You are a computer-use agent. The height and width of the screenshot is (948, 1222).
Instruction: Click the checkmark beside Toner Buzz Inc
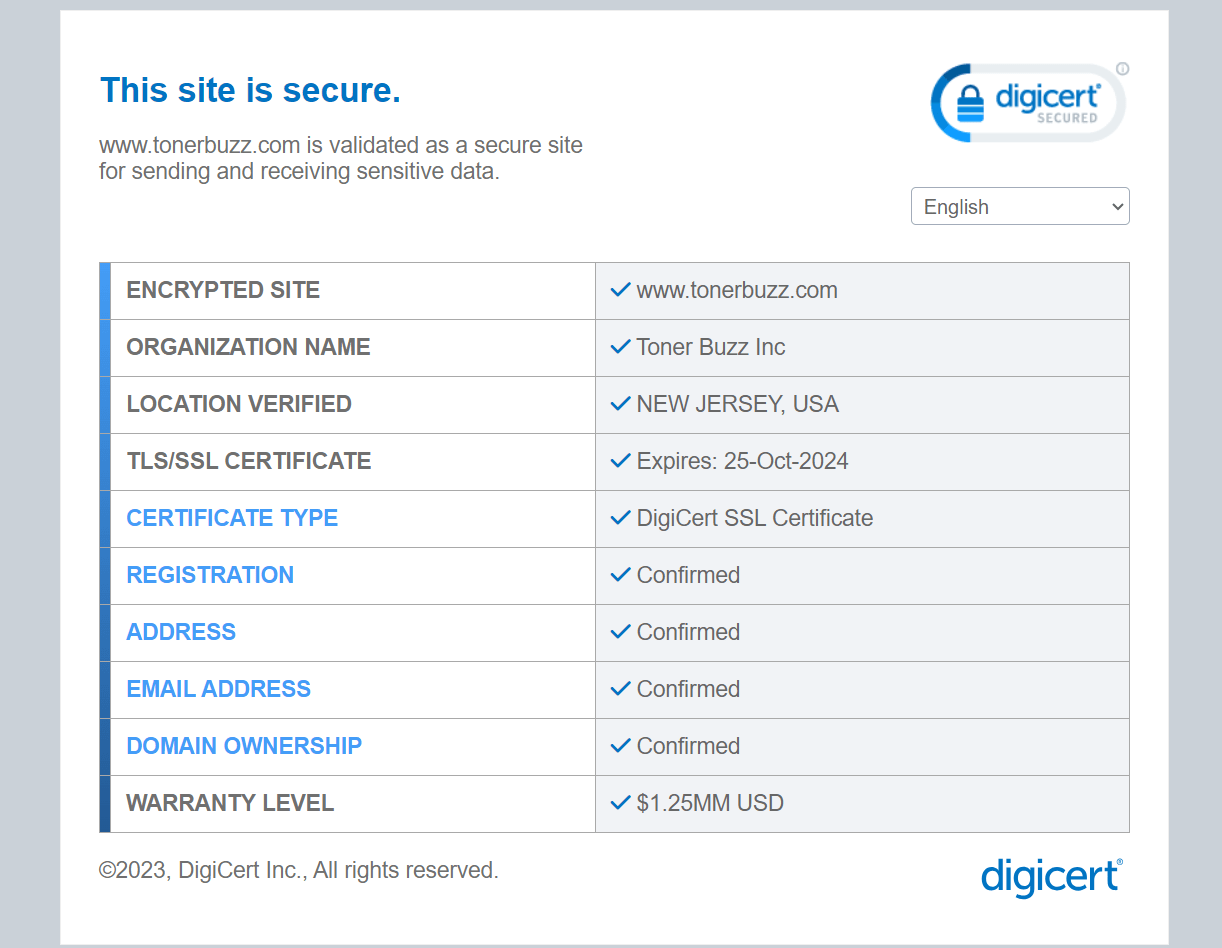[x=620, y=347]
